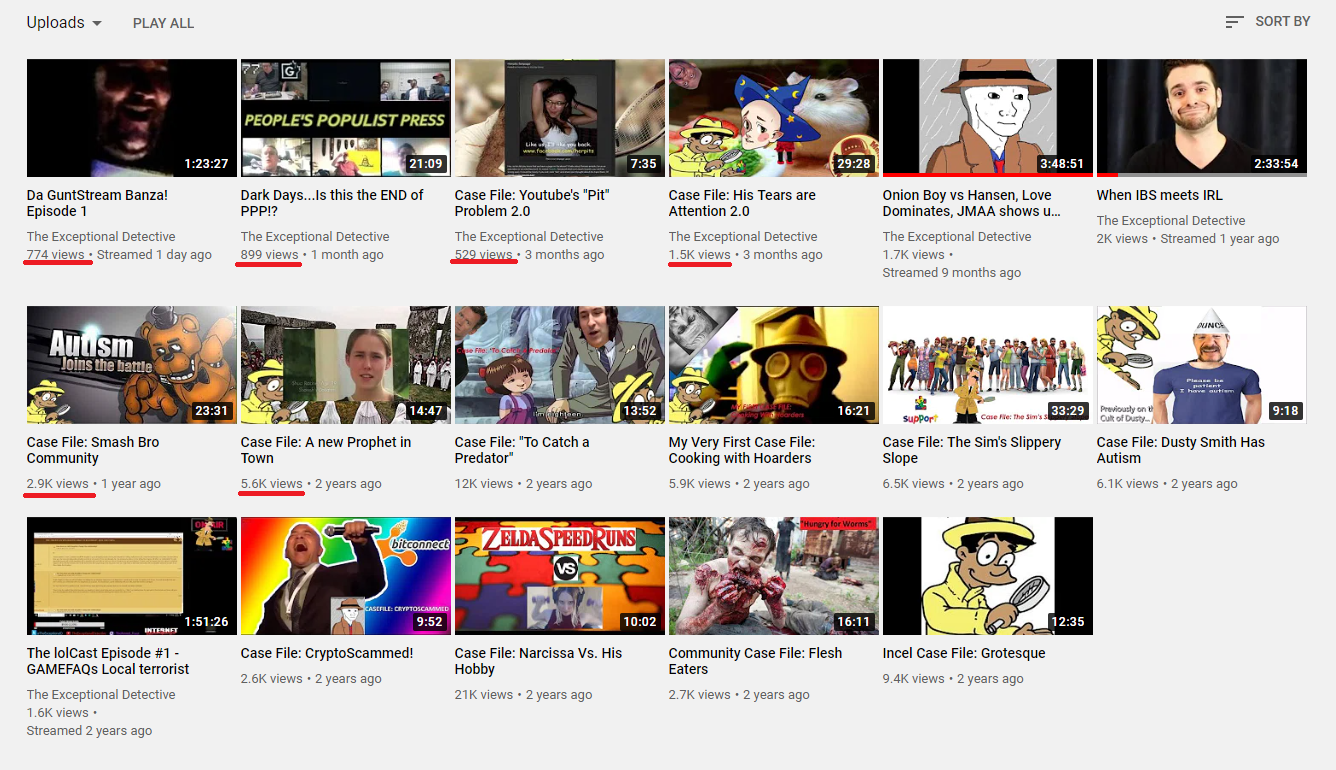Click the 'Streamed 9 months ago' text

coord(952,273)
